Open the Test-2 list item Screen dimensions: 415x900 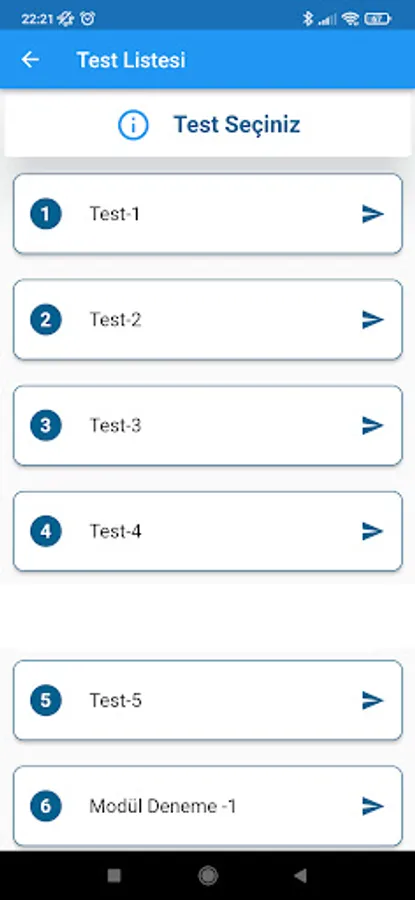(208, 320)
